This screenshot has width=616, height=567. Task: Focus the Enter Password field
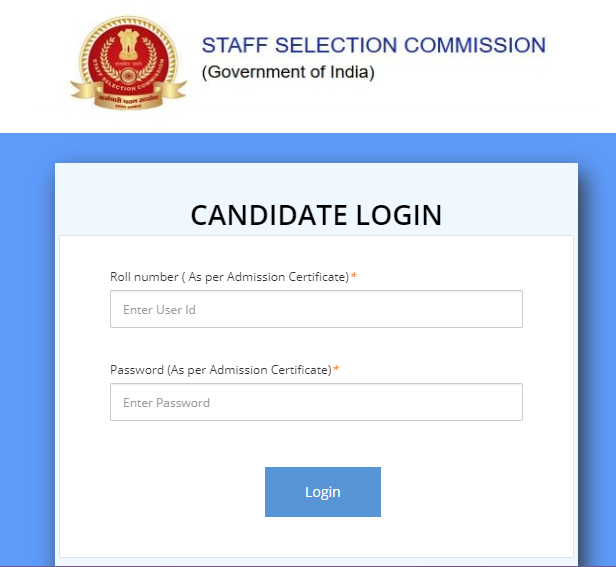click(316, 402)
